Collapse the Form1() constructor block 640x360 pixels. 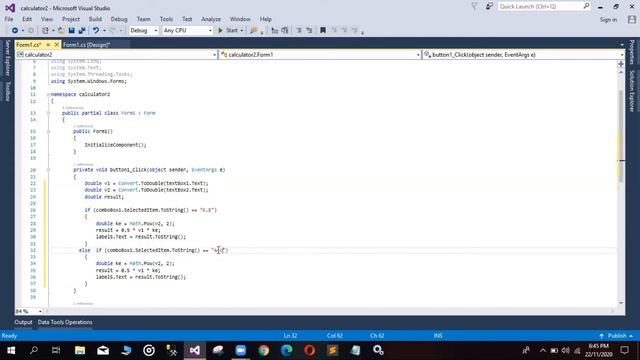[x=48, y=131]
